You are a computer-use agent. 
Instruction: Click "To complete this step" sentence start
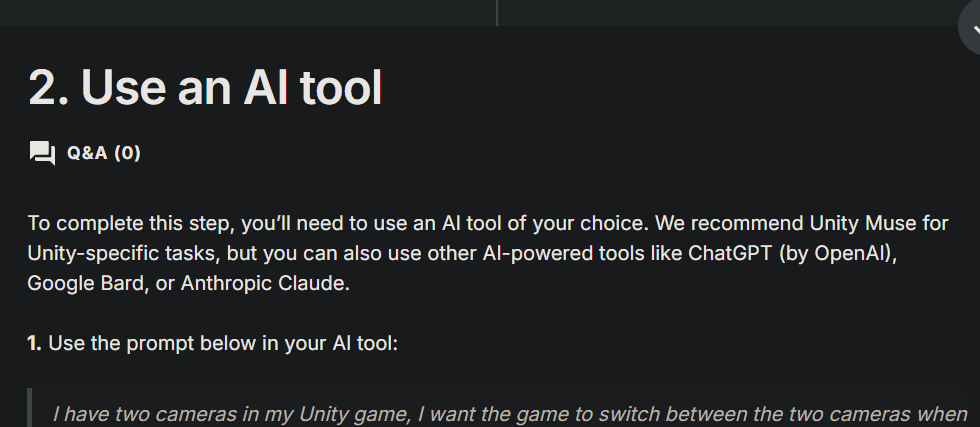tap(111, 222)
